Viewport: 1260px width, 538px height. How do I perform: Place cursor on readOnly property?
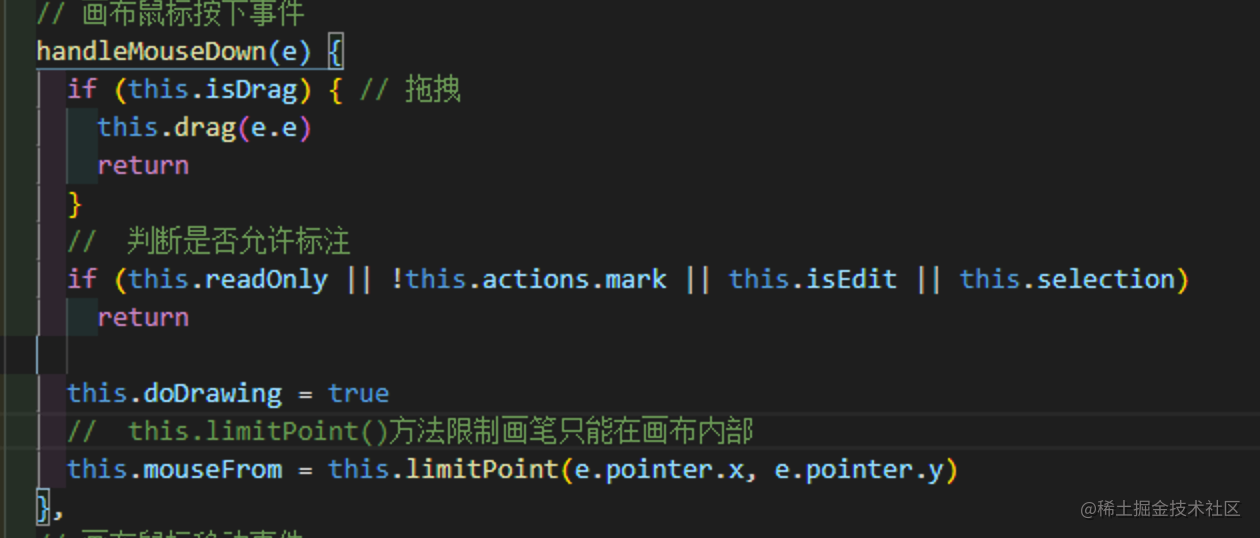click(266, 279)
